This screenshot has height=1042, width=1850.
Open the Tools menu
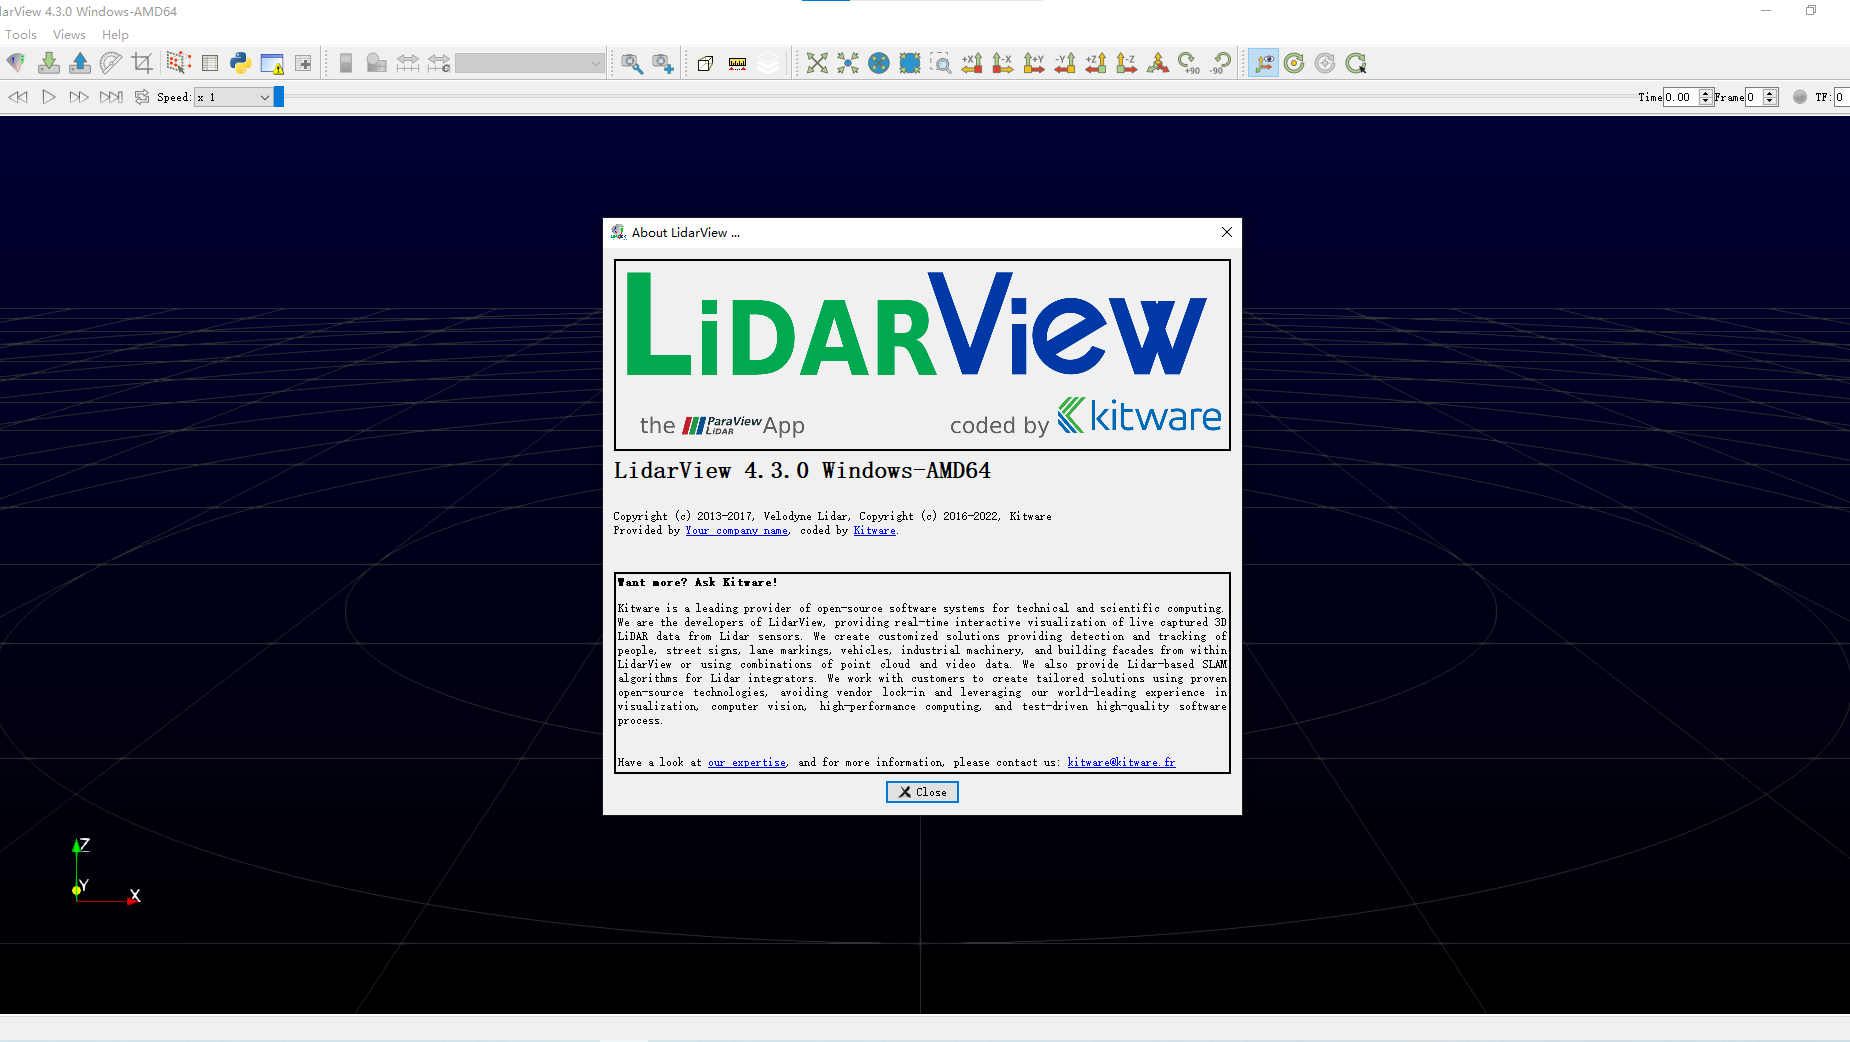(x=21, y=34)
